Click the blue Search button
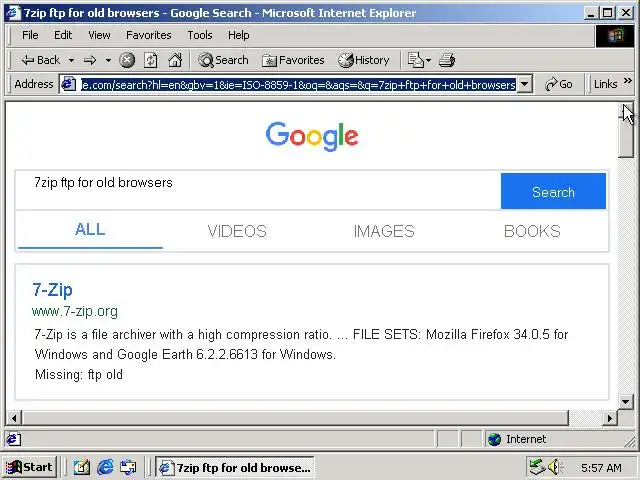Image resolution: width=640 pixels, height=480 pixels. coord(553,191)
